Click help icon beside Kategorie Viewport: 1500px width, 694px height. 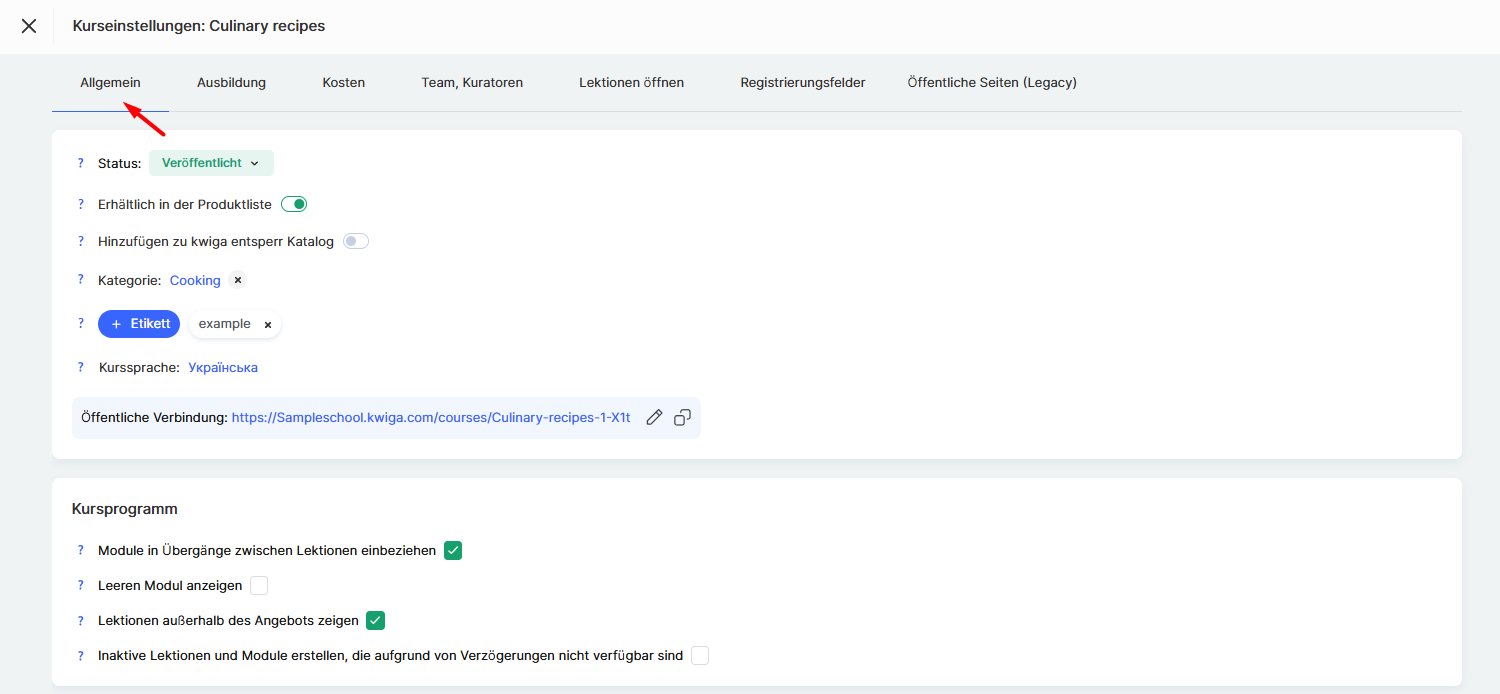click(x=81, y=280)
